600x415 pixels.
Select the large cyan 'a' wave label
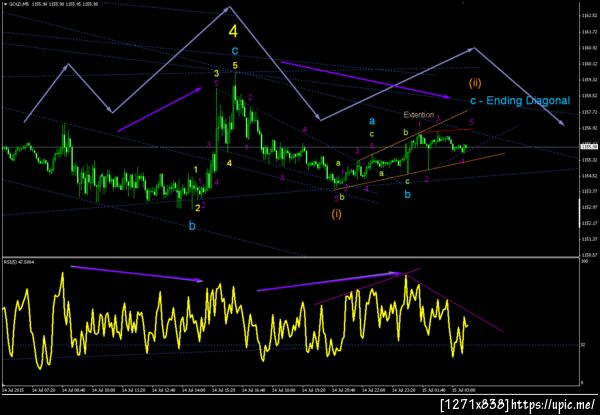(372, 122)
